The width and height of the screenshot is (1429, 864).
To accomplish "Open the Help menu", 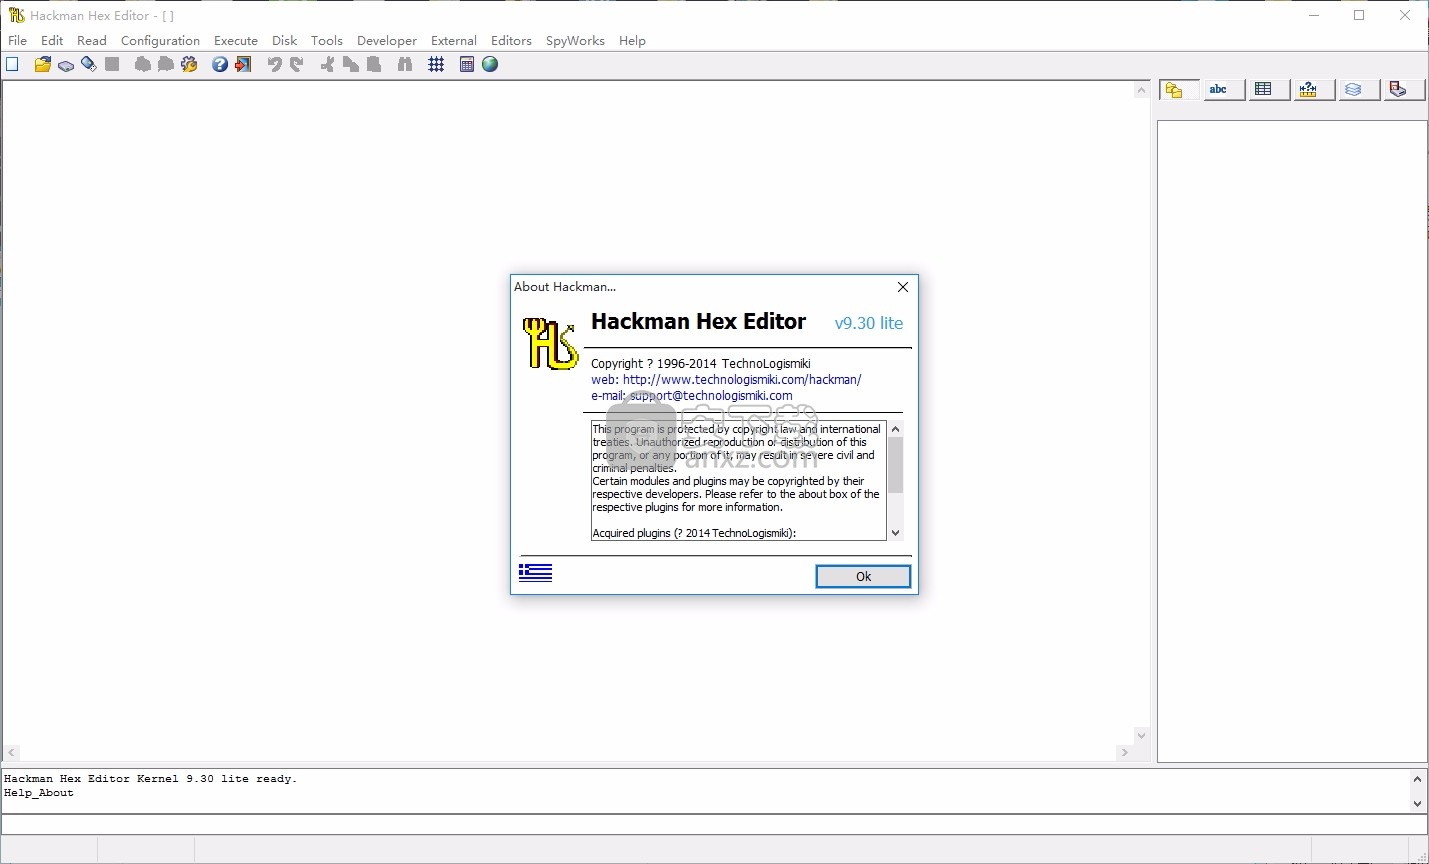I will 632,40.
